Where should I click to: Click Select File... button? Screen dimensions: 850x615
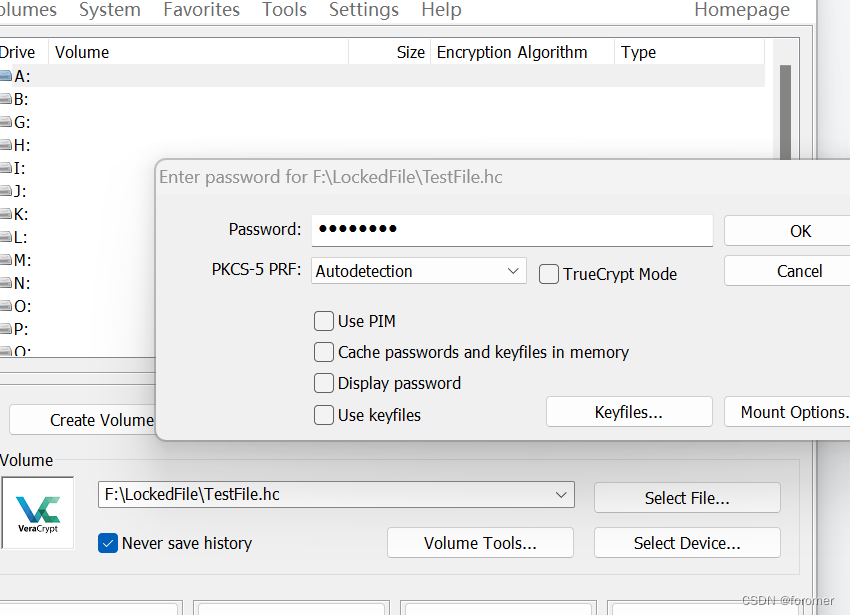(x=687, y=498)
